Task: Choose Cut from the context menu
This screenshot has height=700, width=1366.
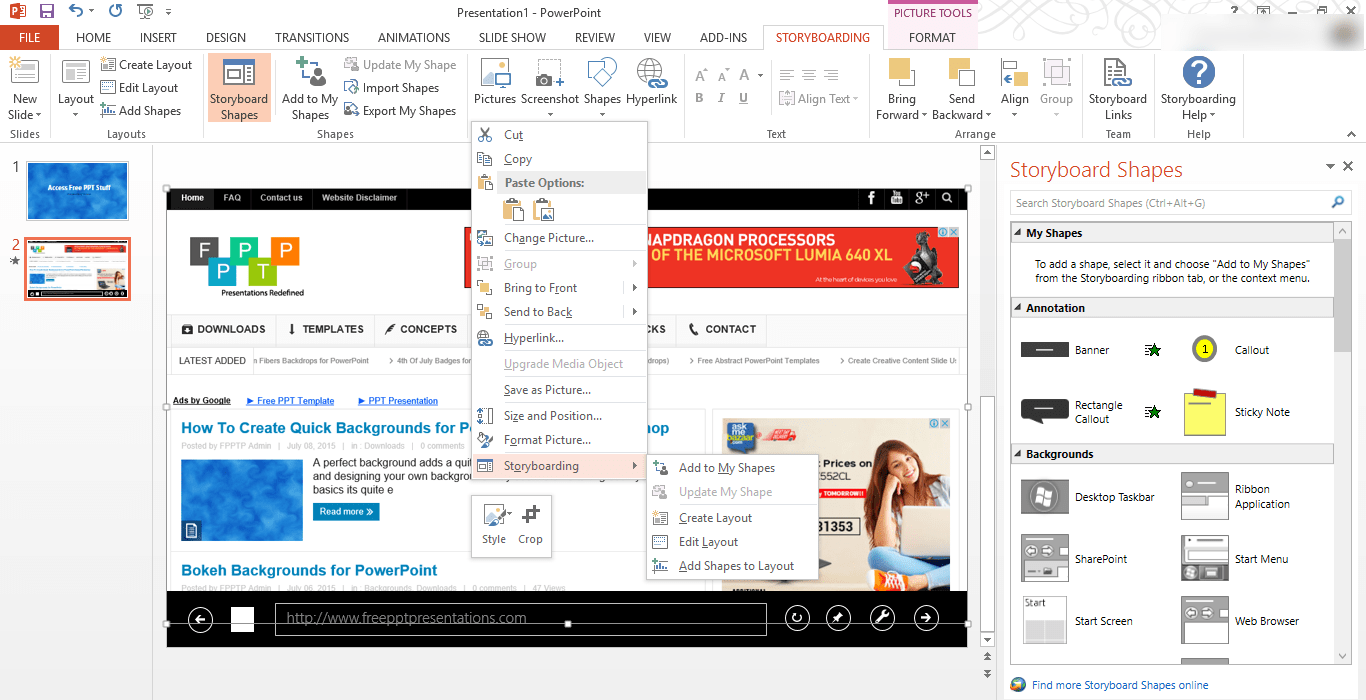Action: coord(560,135)
